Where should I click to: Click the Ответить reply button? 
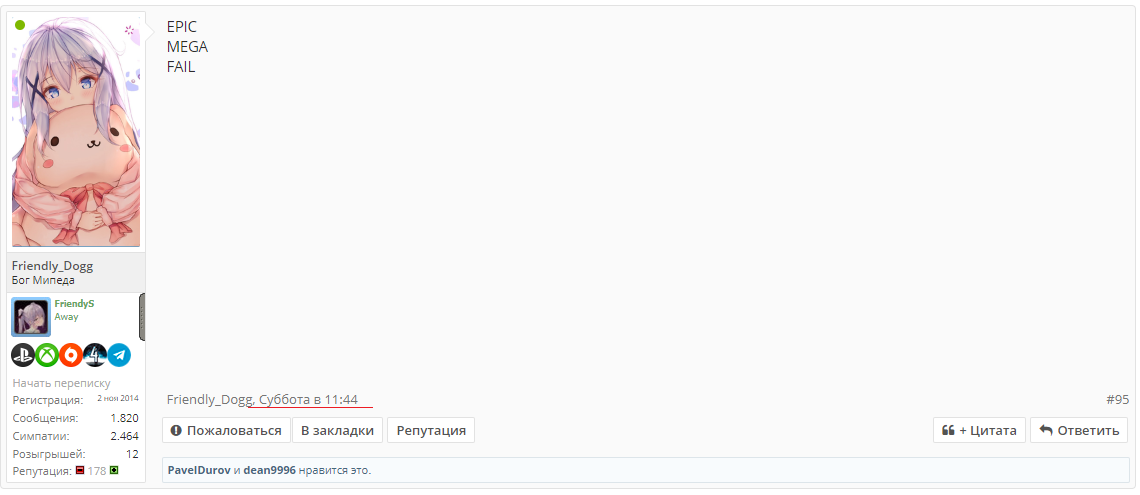coord(1079,430)
